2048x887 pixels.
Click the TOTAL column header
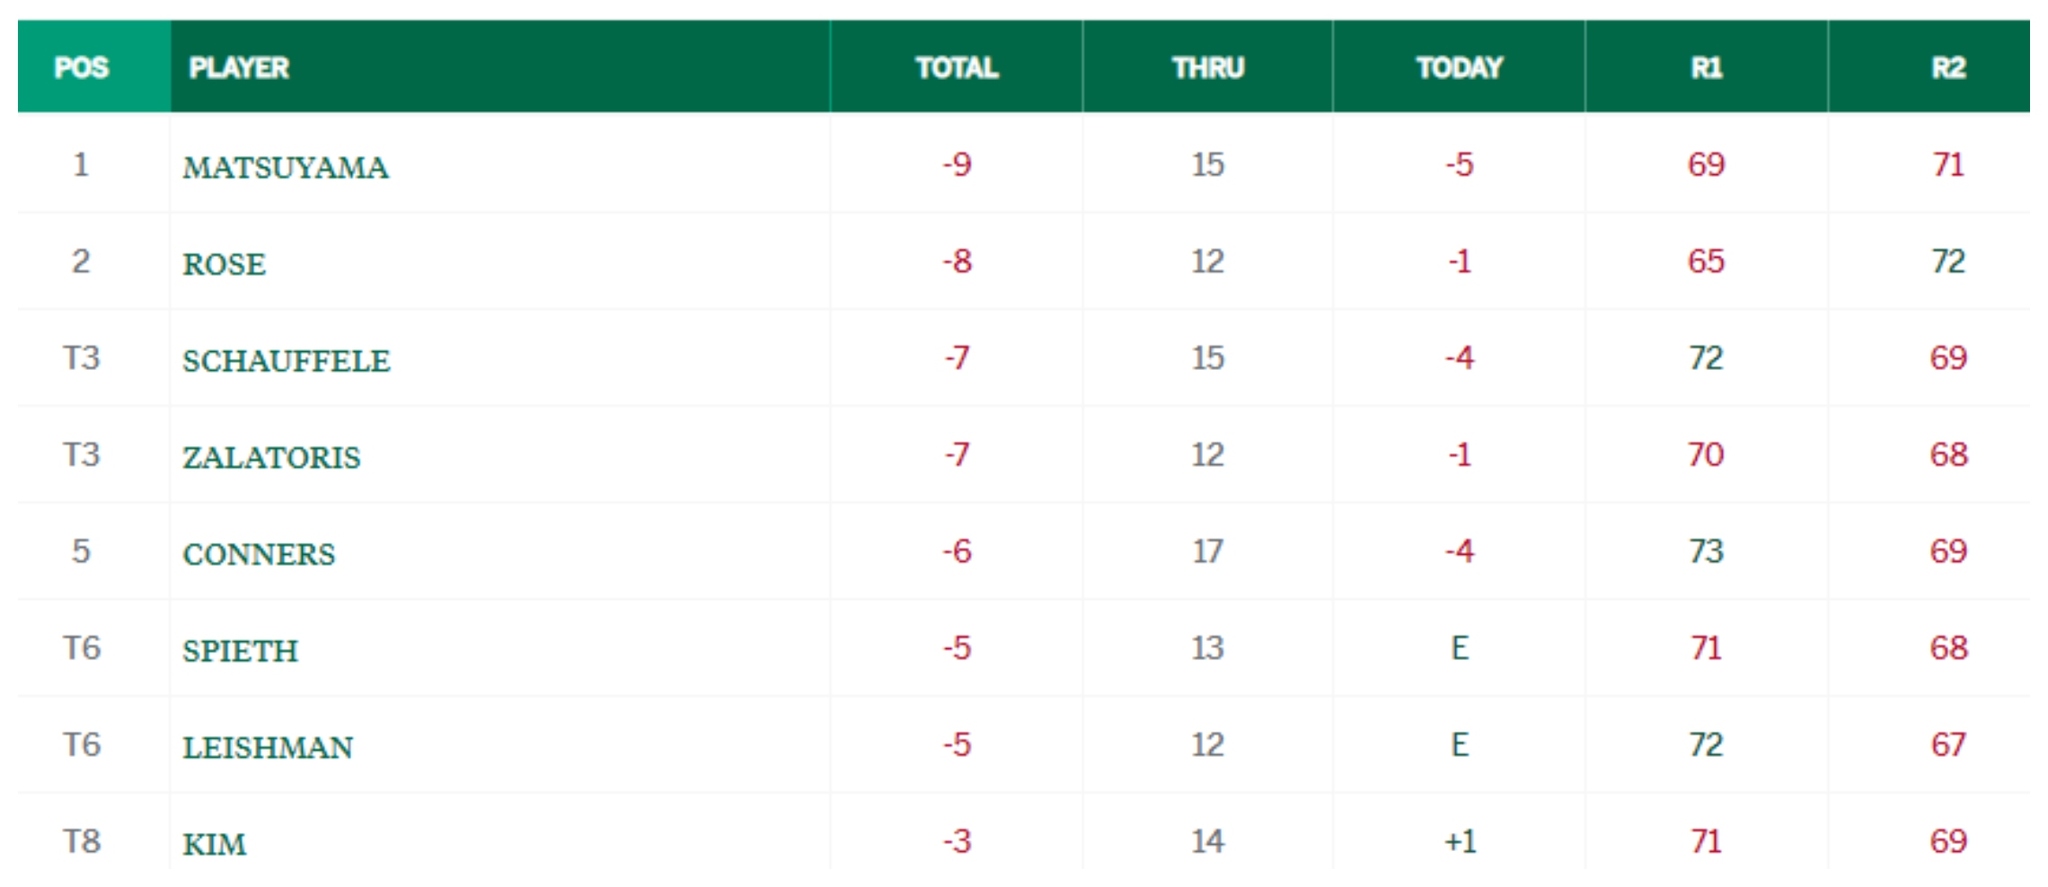[x=956, y=67]
